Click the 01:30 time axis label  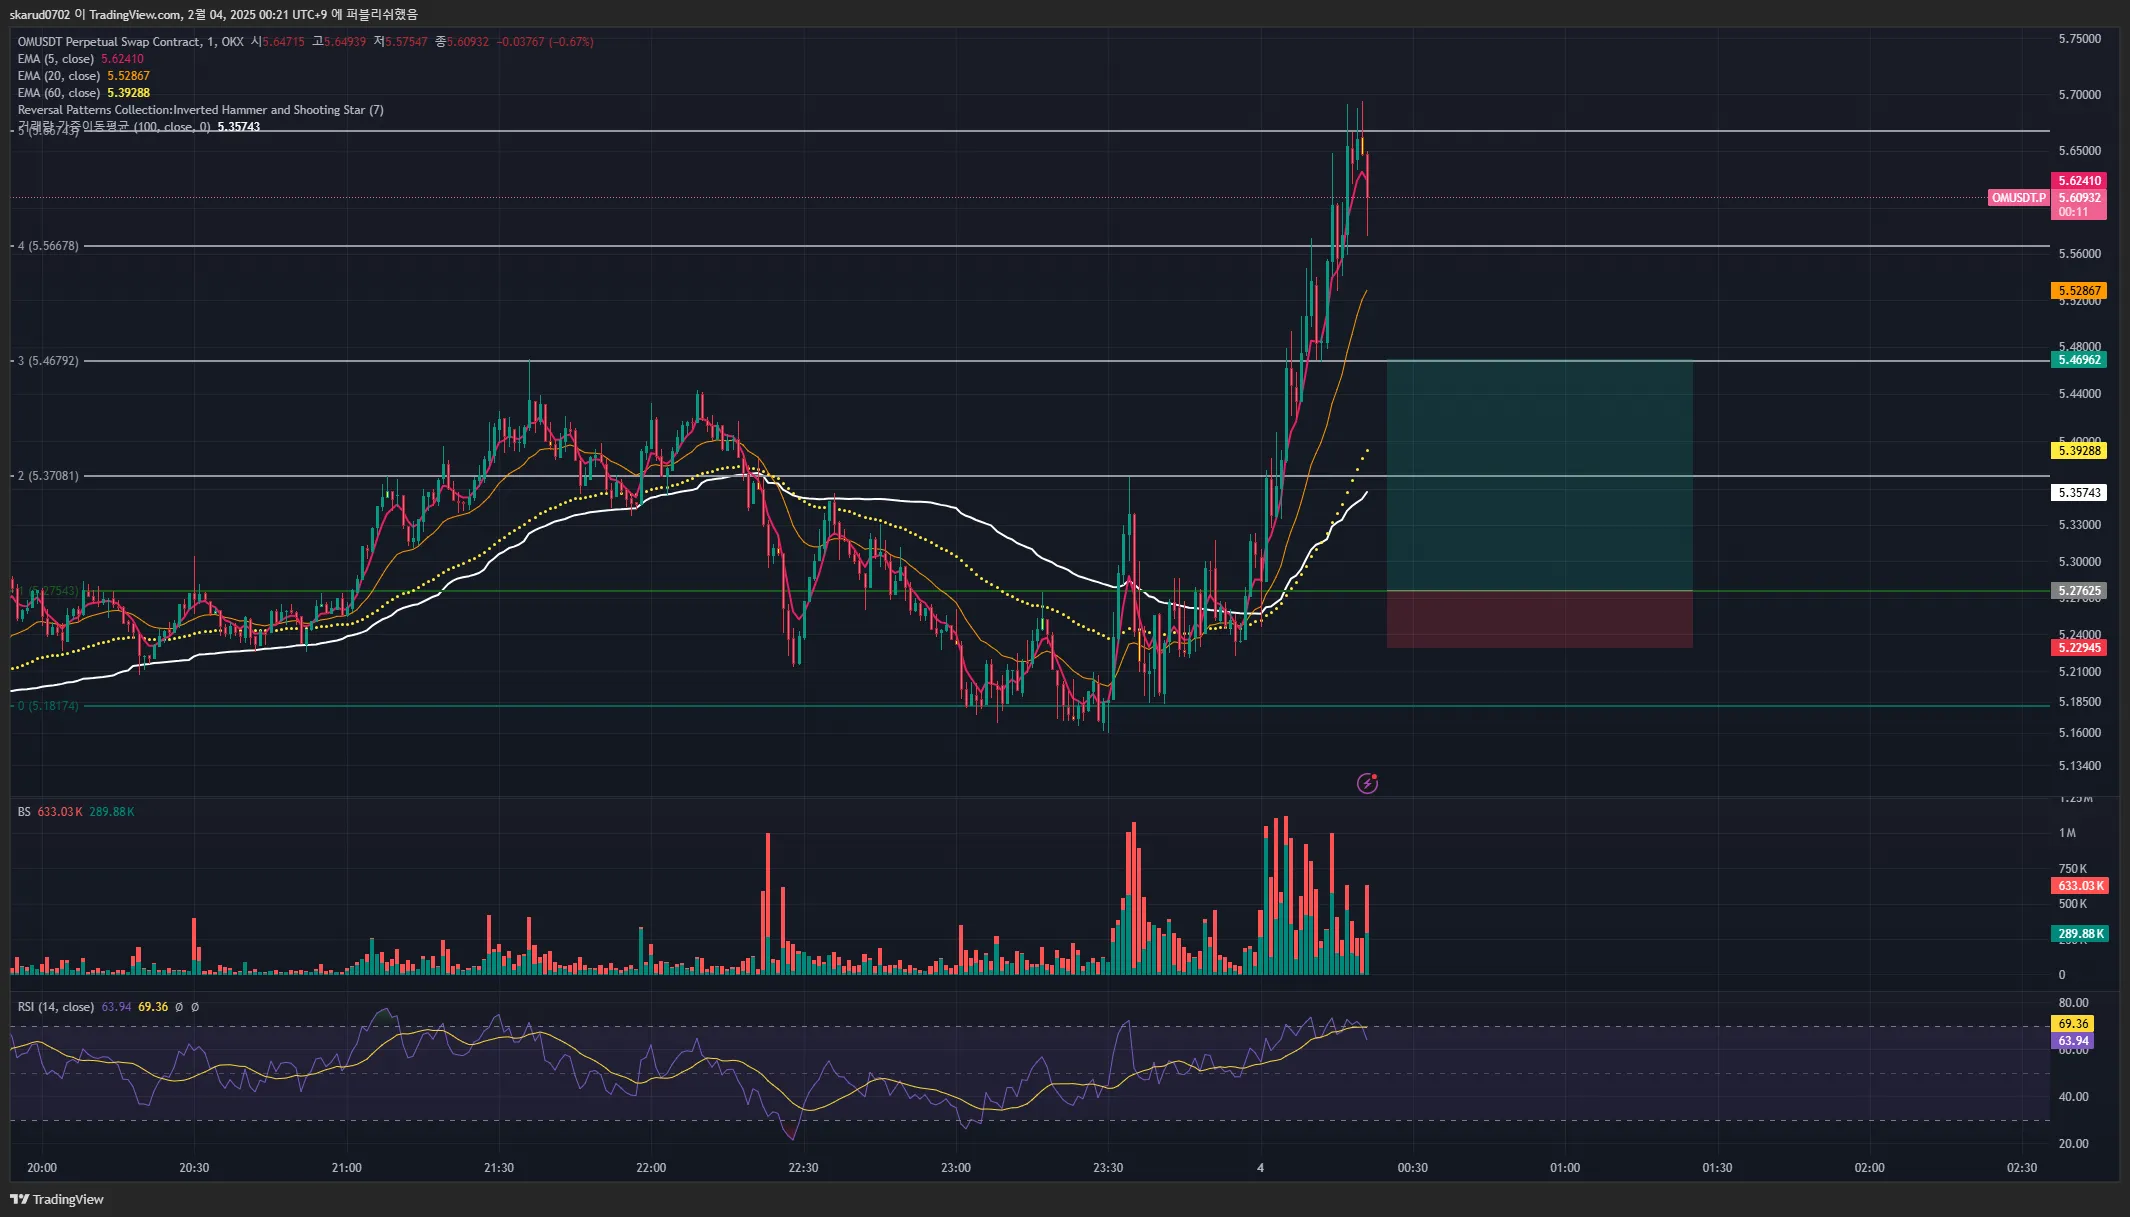[x=1717, y=1168]
